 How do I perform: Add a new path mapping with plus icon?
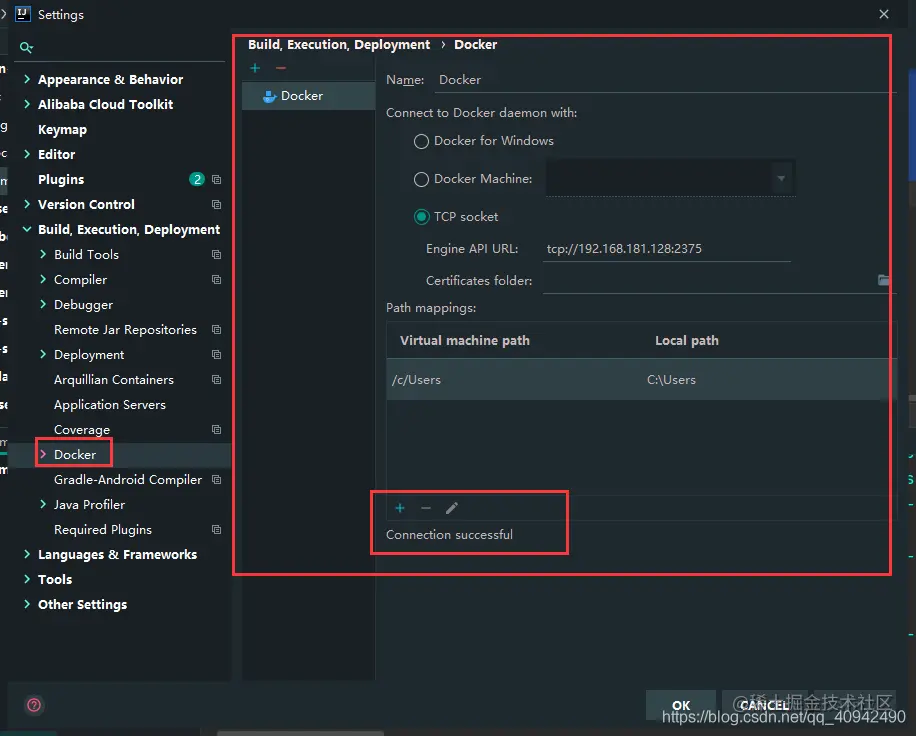click(400, 508)
